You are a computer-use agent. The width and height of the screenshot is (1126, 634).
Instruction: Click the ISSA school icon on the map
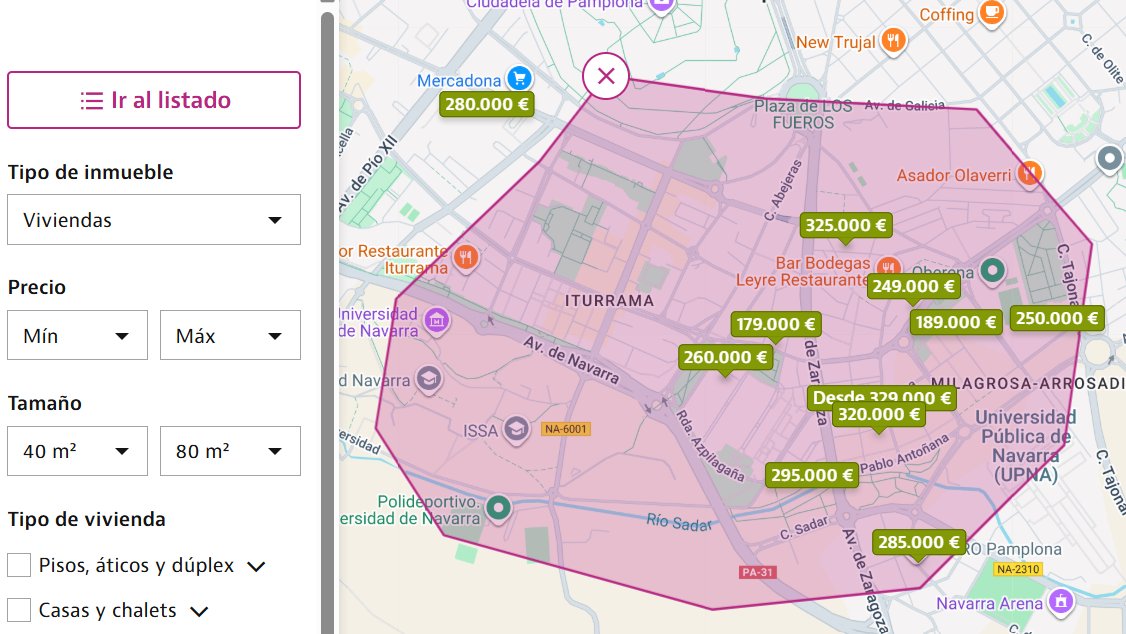point(515,430)
